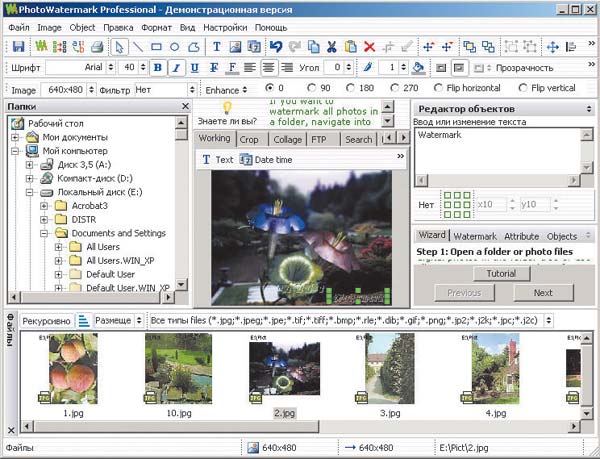Image resolution: width=600 pixels, height=459 pixels.
Task: Click the Watermark text input field
Action: click(x=497, y=151)
